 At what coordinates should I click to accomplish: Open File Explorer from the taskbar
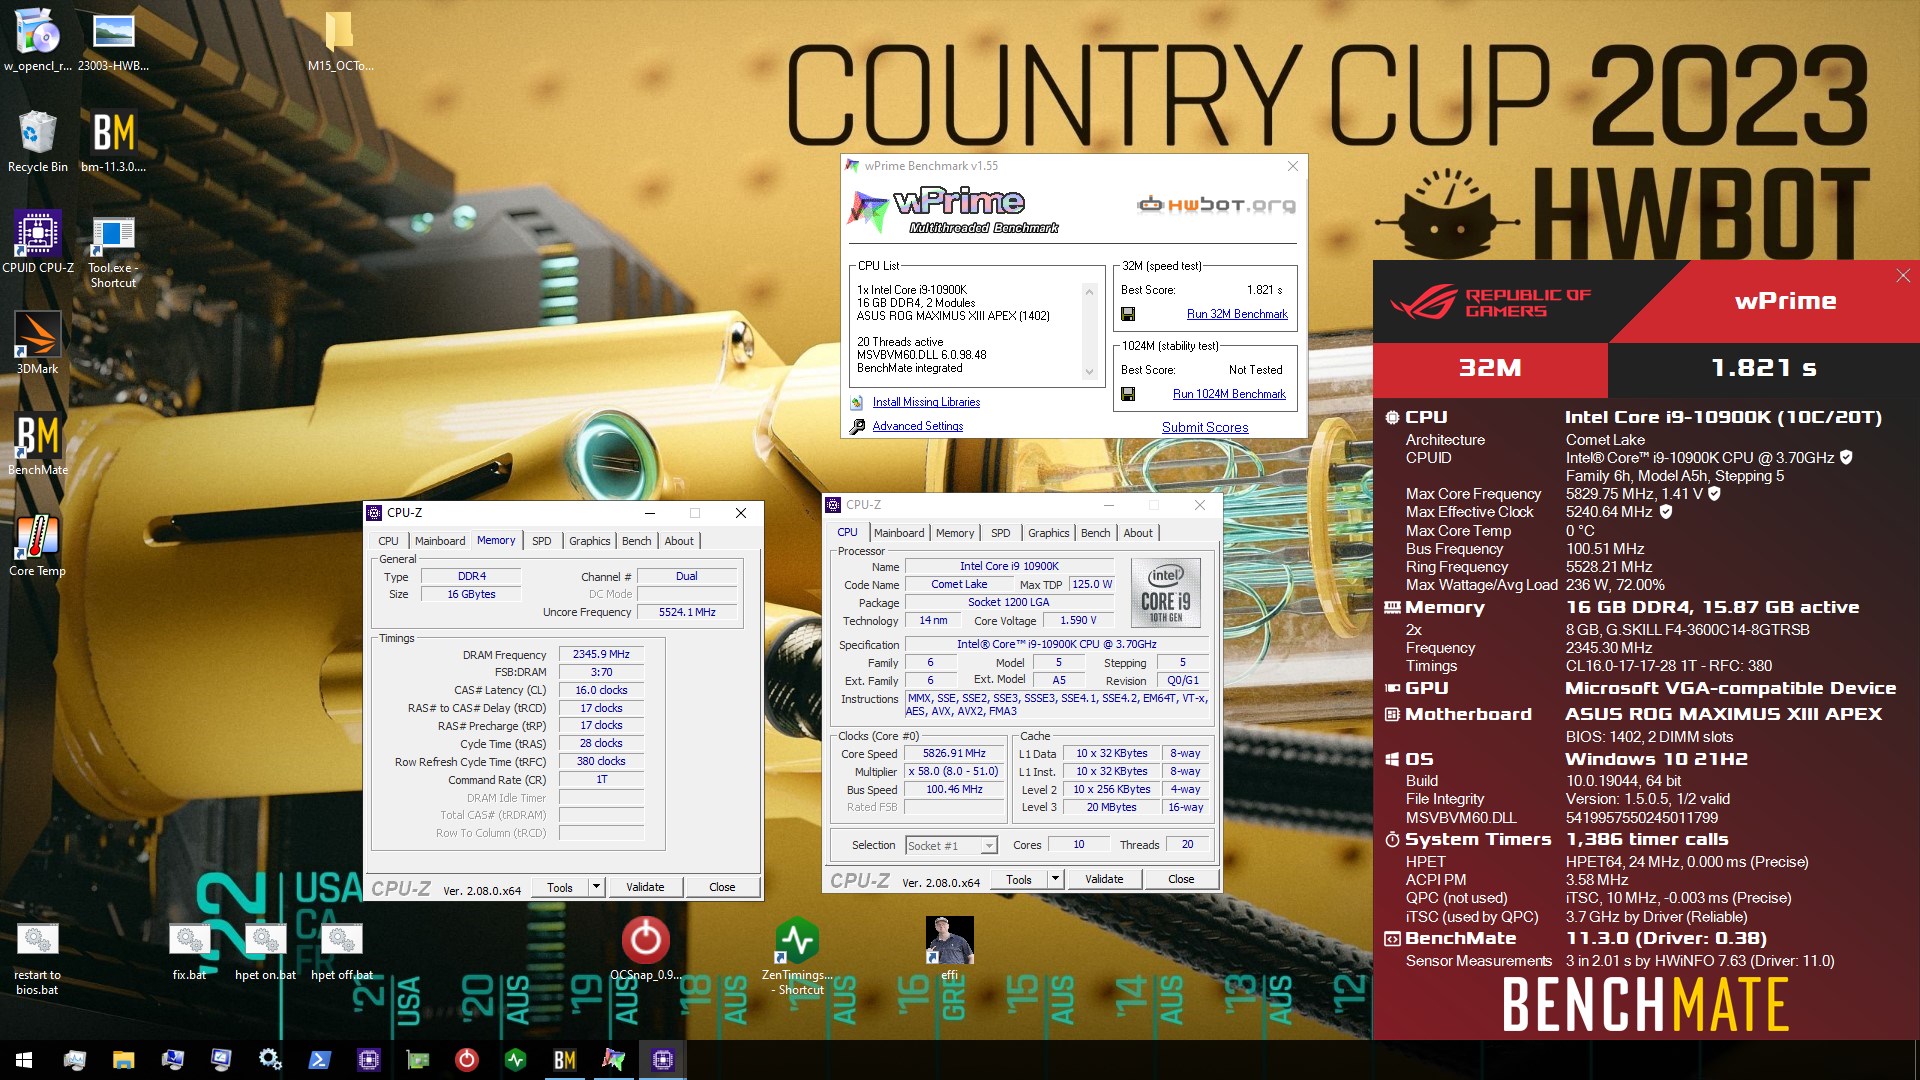point(123,1060)
